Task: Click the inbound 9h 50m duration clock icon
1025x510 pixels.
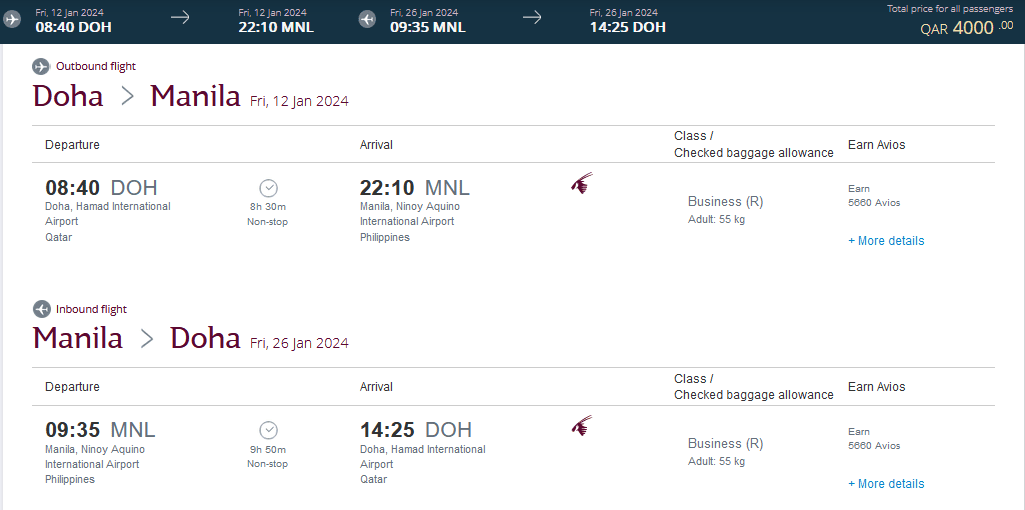Action: pos(268,430)
